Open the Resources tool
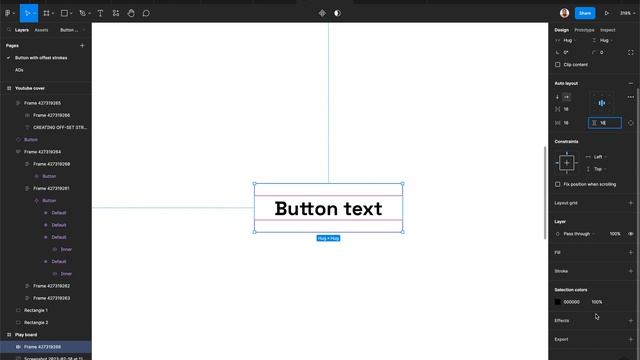The image size is (640, 360). [116, 13]
